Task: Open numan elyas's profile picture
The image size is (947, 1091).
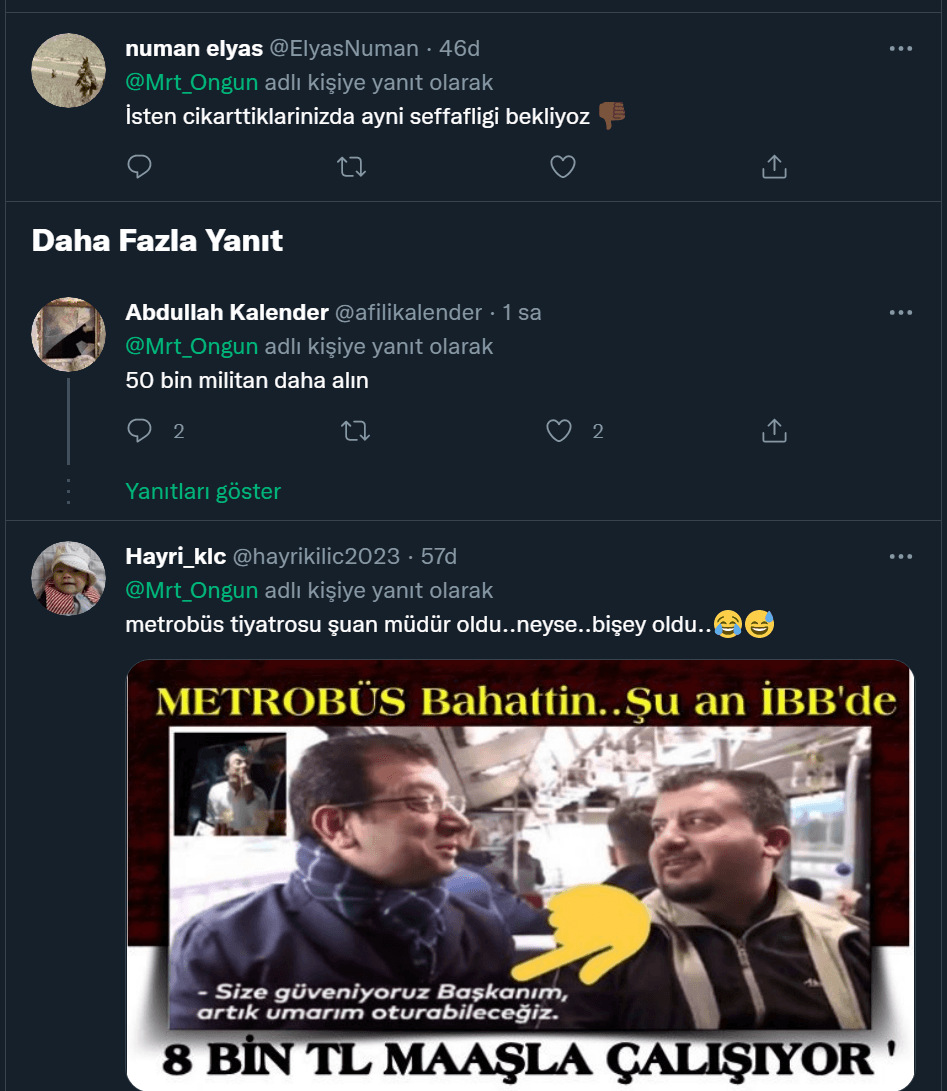Action: (x=69, y=70)
